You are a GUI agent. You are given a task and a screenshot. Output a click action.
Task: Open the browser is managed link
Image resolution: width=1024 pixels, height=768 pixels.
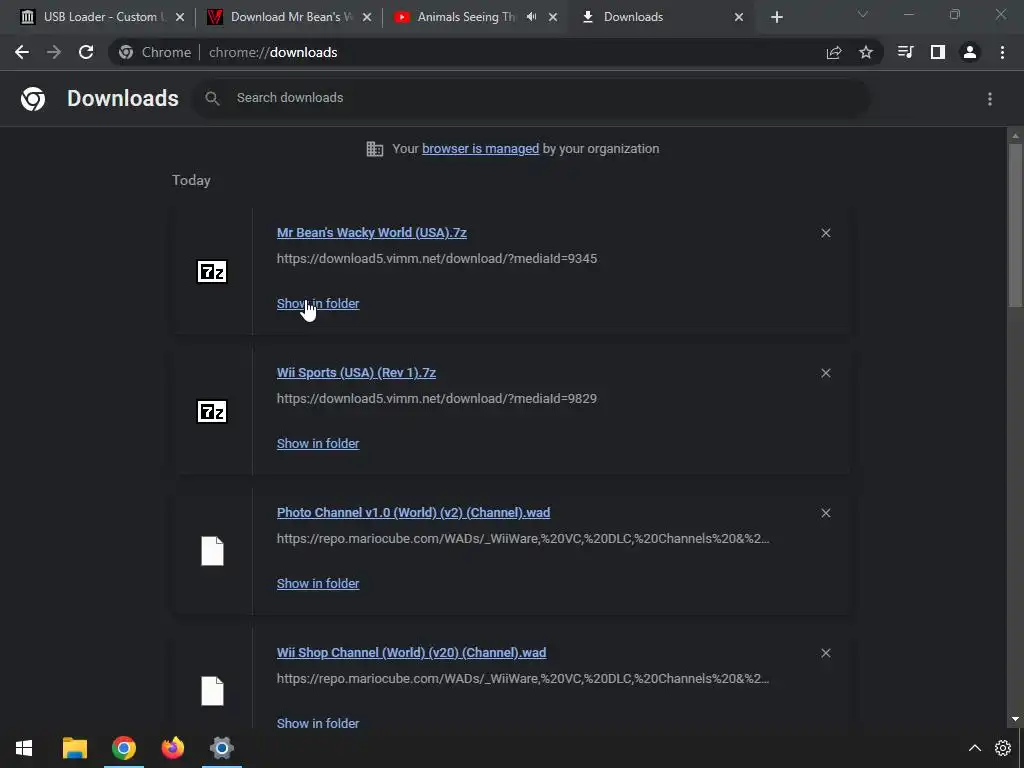(x=481, y=149)
